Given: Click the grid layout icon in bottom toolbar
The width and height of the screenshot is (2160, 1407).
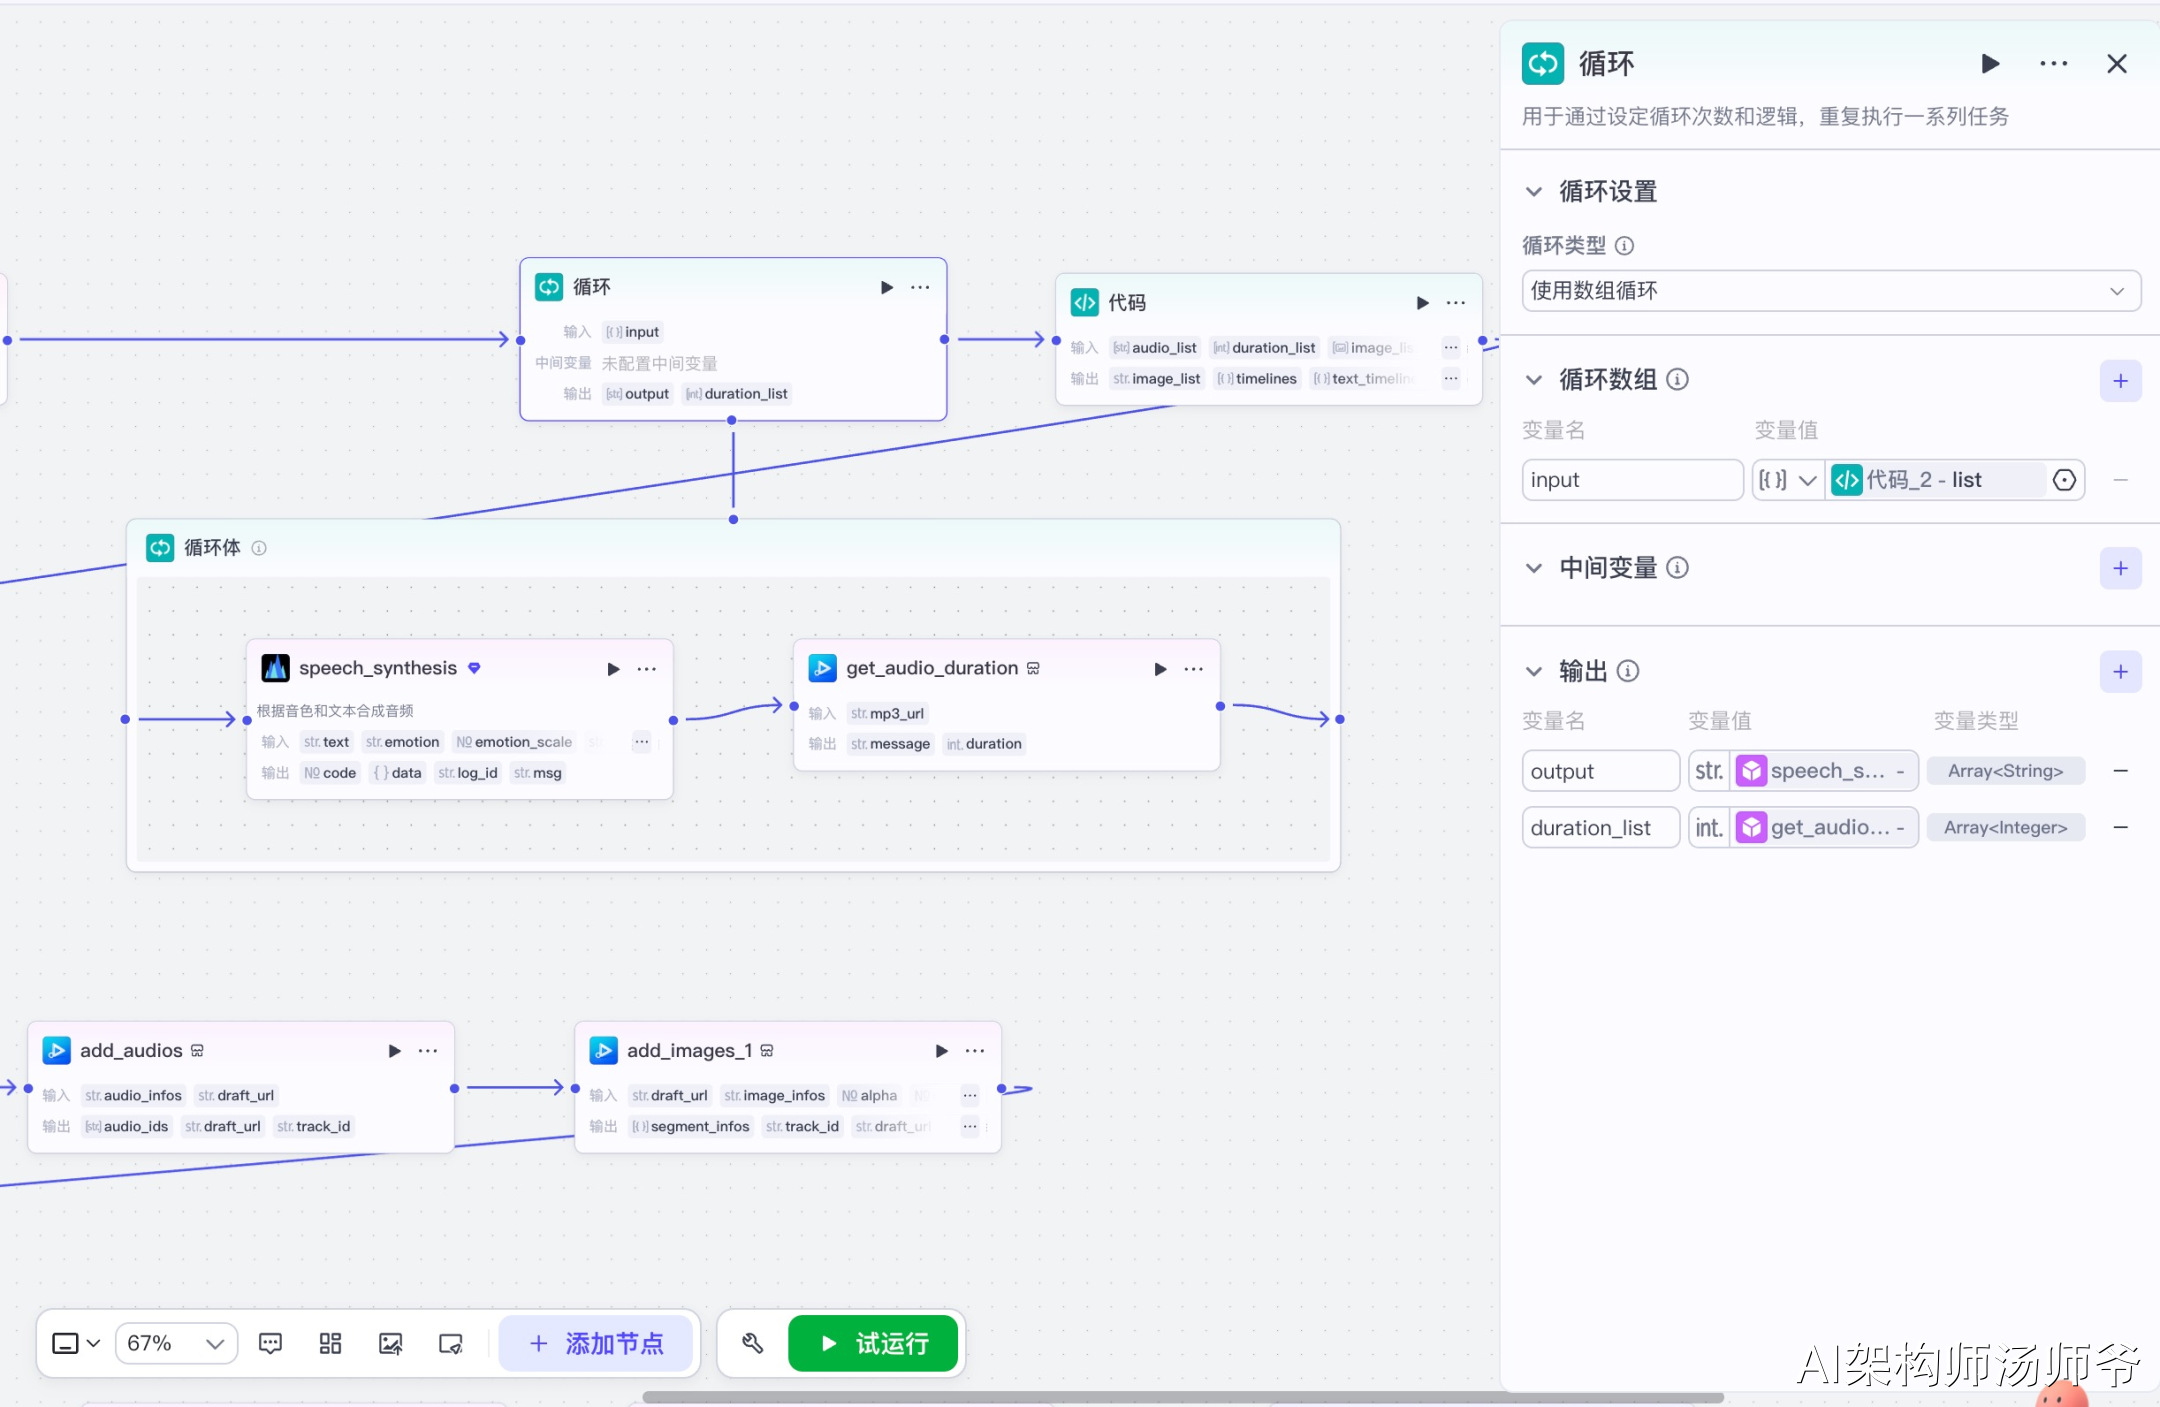Looking at the screenshot, I should 330,1343.
